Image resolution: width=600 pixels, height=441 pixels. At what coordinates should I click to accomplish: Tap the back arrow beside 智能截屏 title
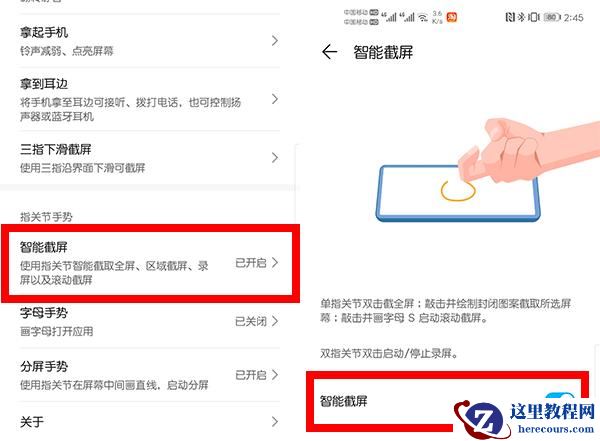pyautogui.click(x=329, y=52)
